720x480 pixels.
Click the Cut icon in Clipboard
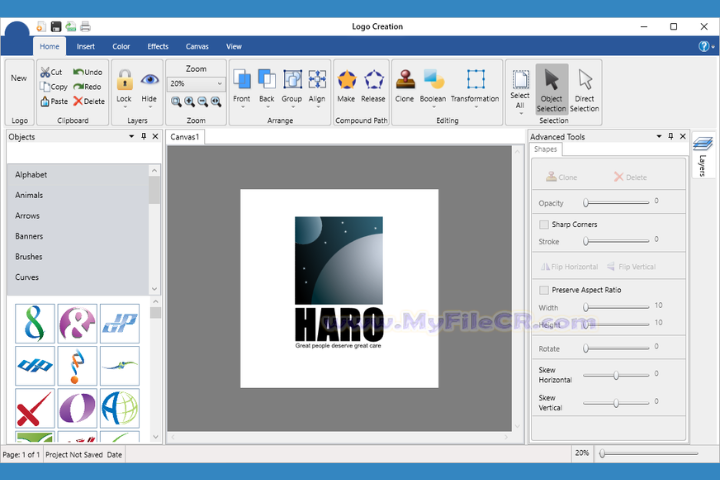pyautogui.click(x=45, y=72)
